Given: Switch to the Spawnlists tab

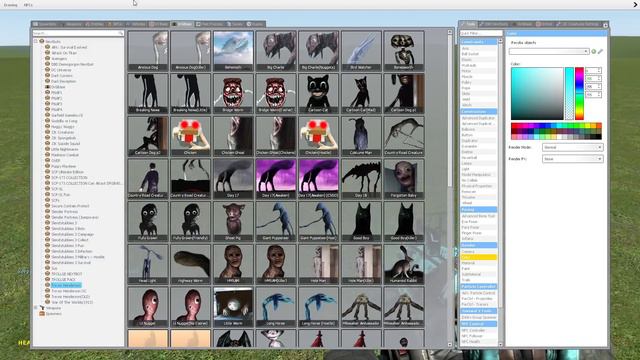Looking at the screenshot, I should click(x=45, y=24).
